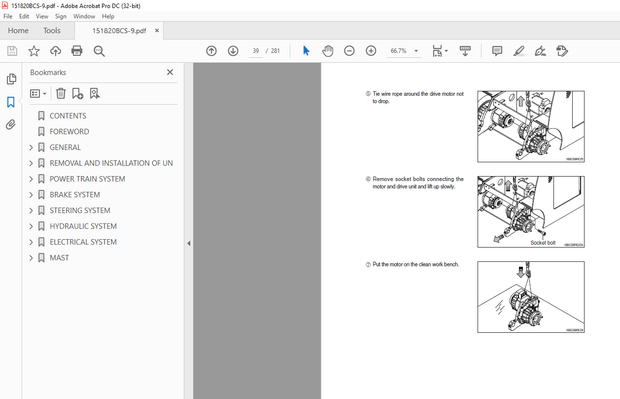Delete selected bookmark trash icon

click(60, 93)
